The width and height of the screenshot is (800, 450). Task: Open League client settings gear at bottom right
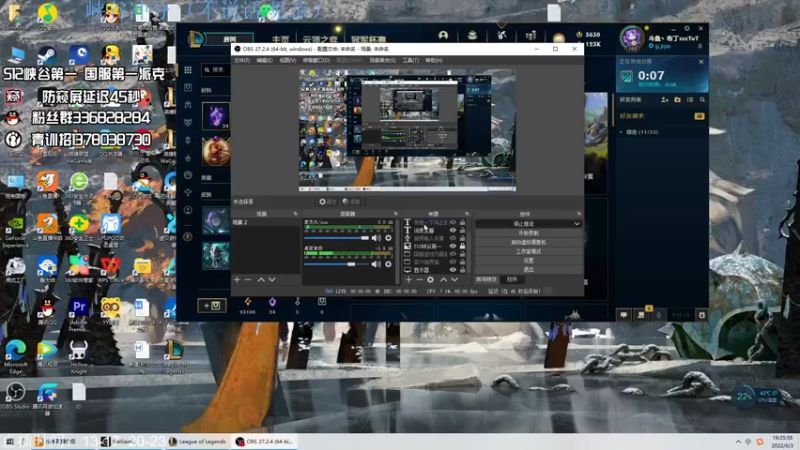pyautogui.click(x=702, y=315)
